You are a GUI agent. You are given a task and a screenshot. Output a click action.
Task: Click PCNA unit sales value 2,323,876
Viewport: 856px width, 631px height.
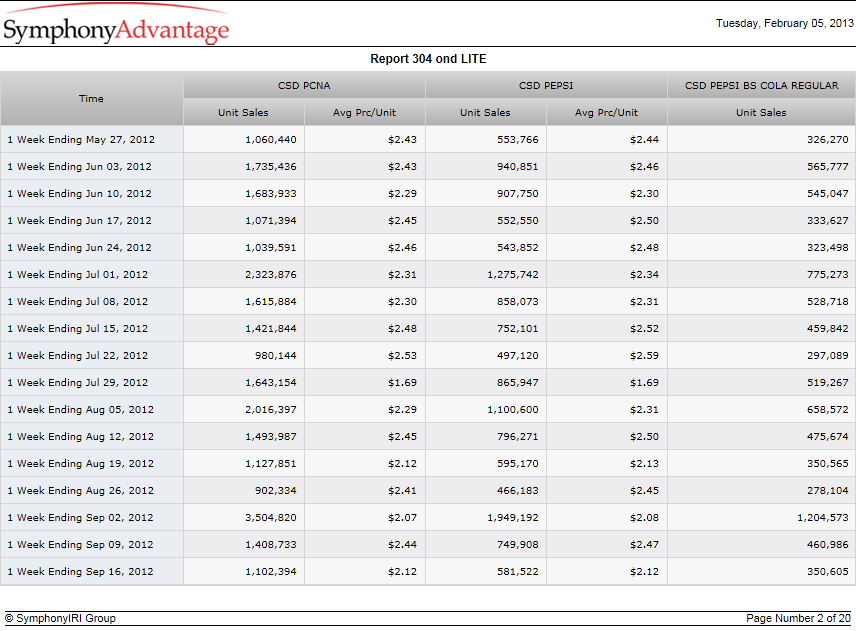(271, 275)
